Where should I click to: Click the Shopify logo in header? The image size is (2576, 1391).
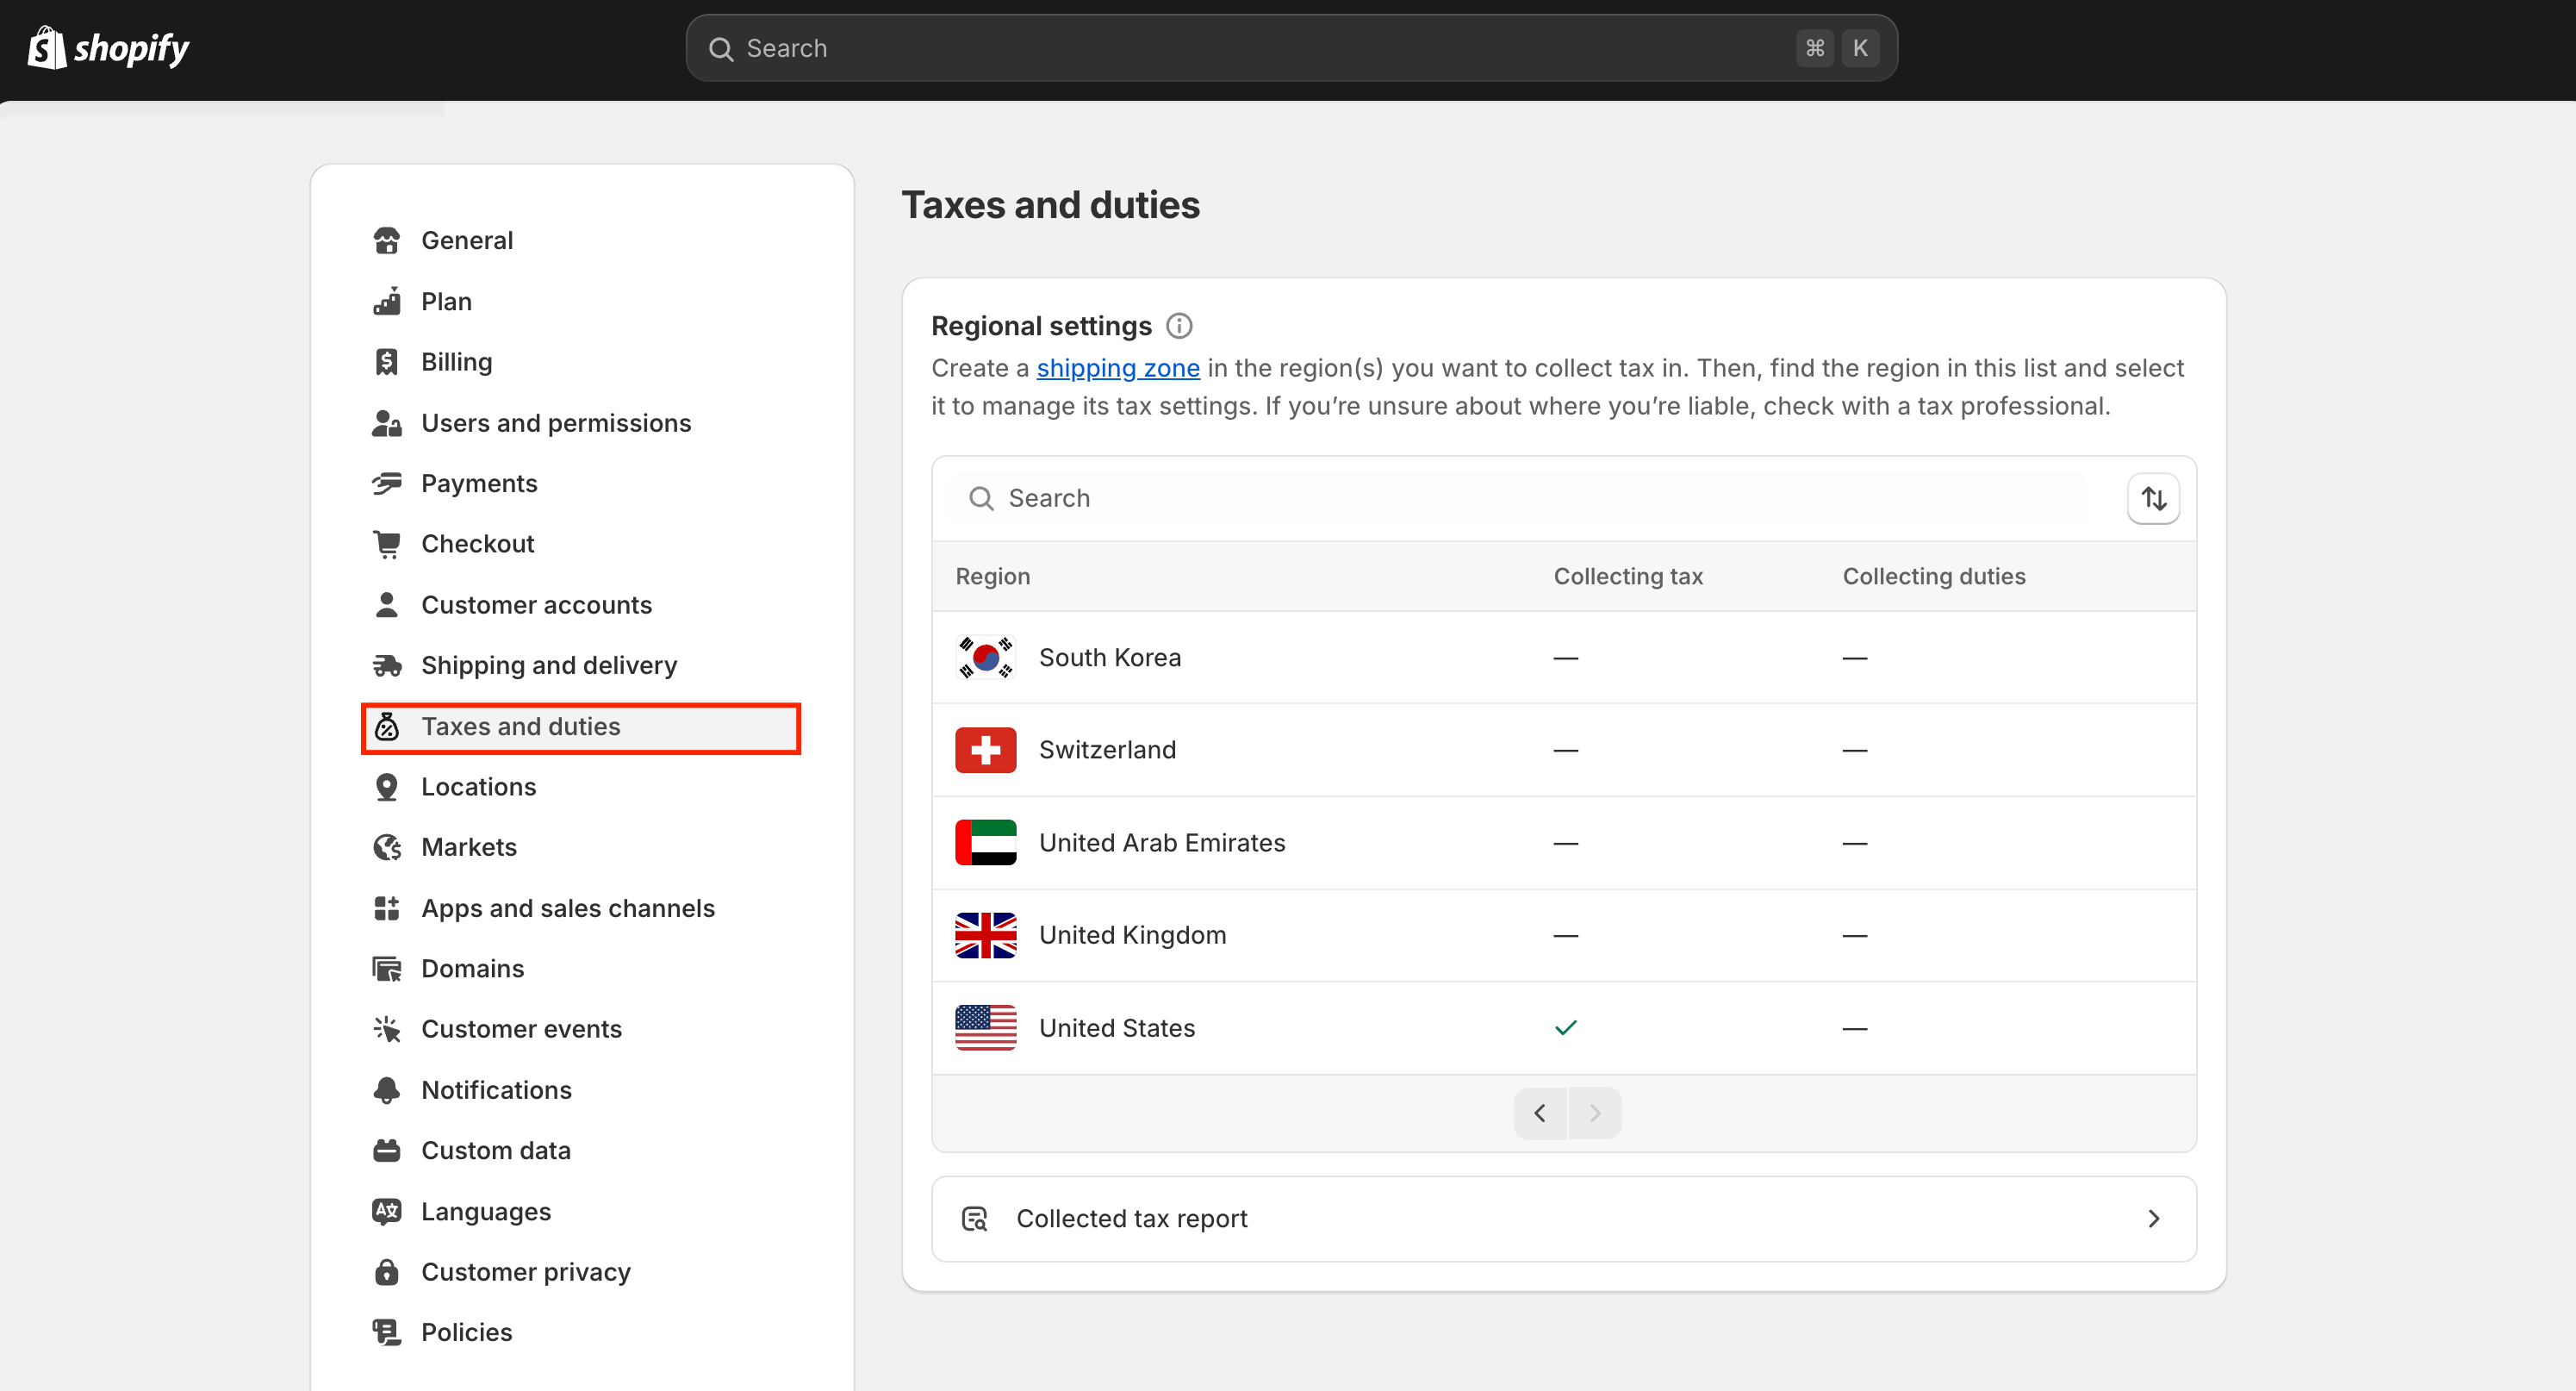point(108,48)
